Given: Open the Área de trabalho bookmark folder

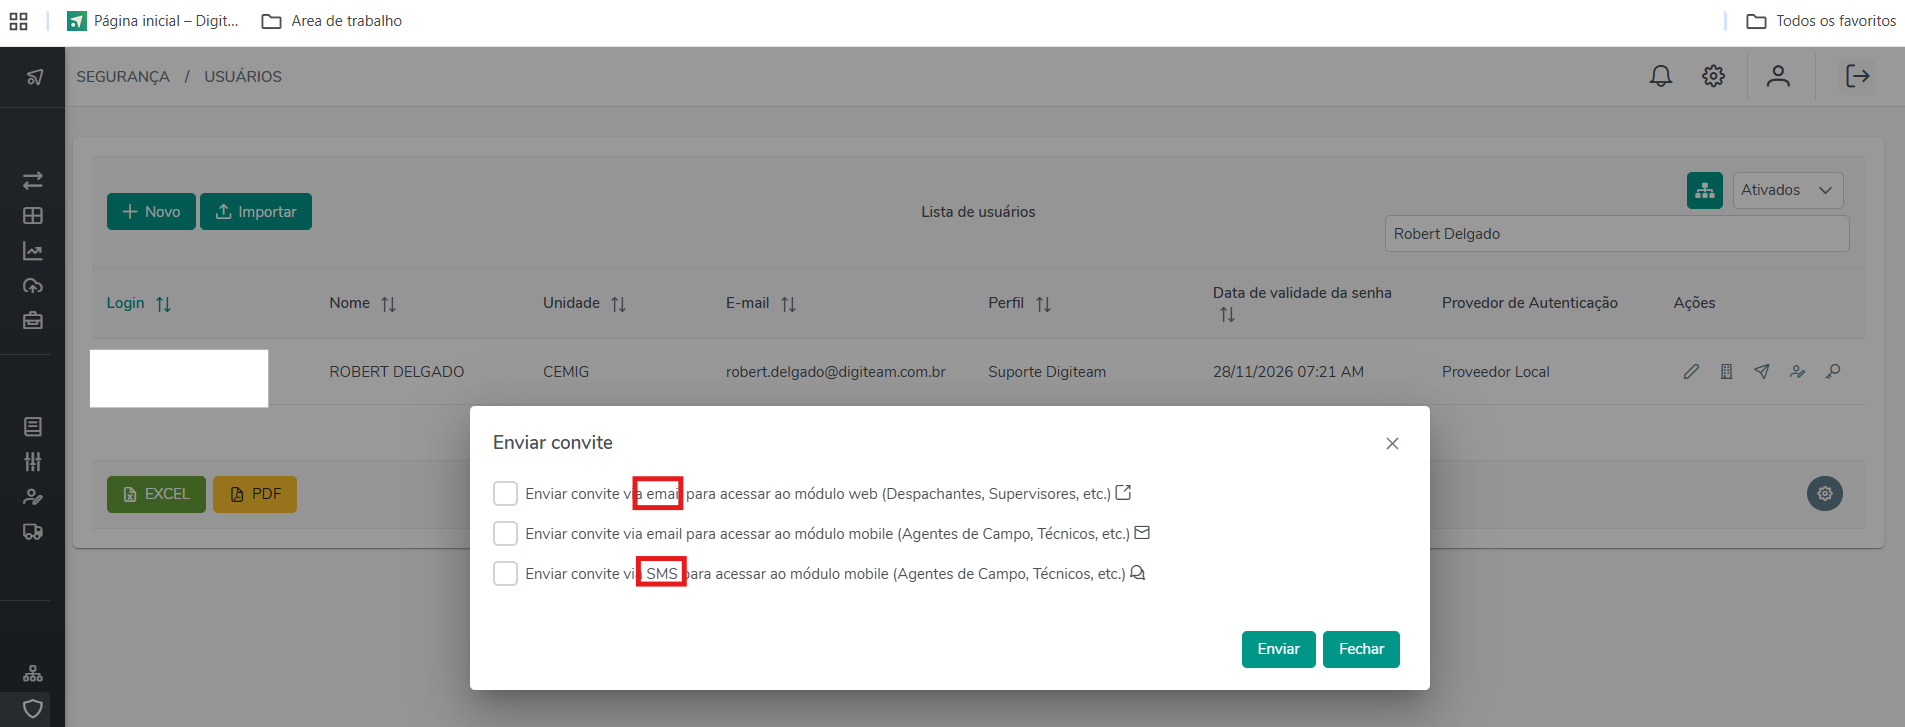Looking at the screenshot, I should click(332, 21).
